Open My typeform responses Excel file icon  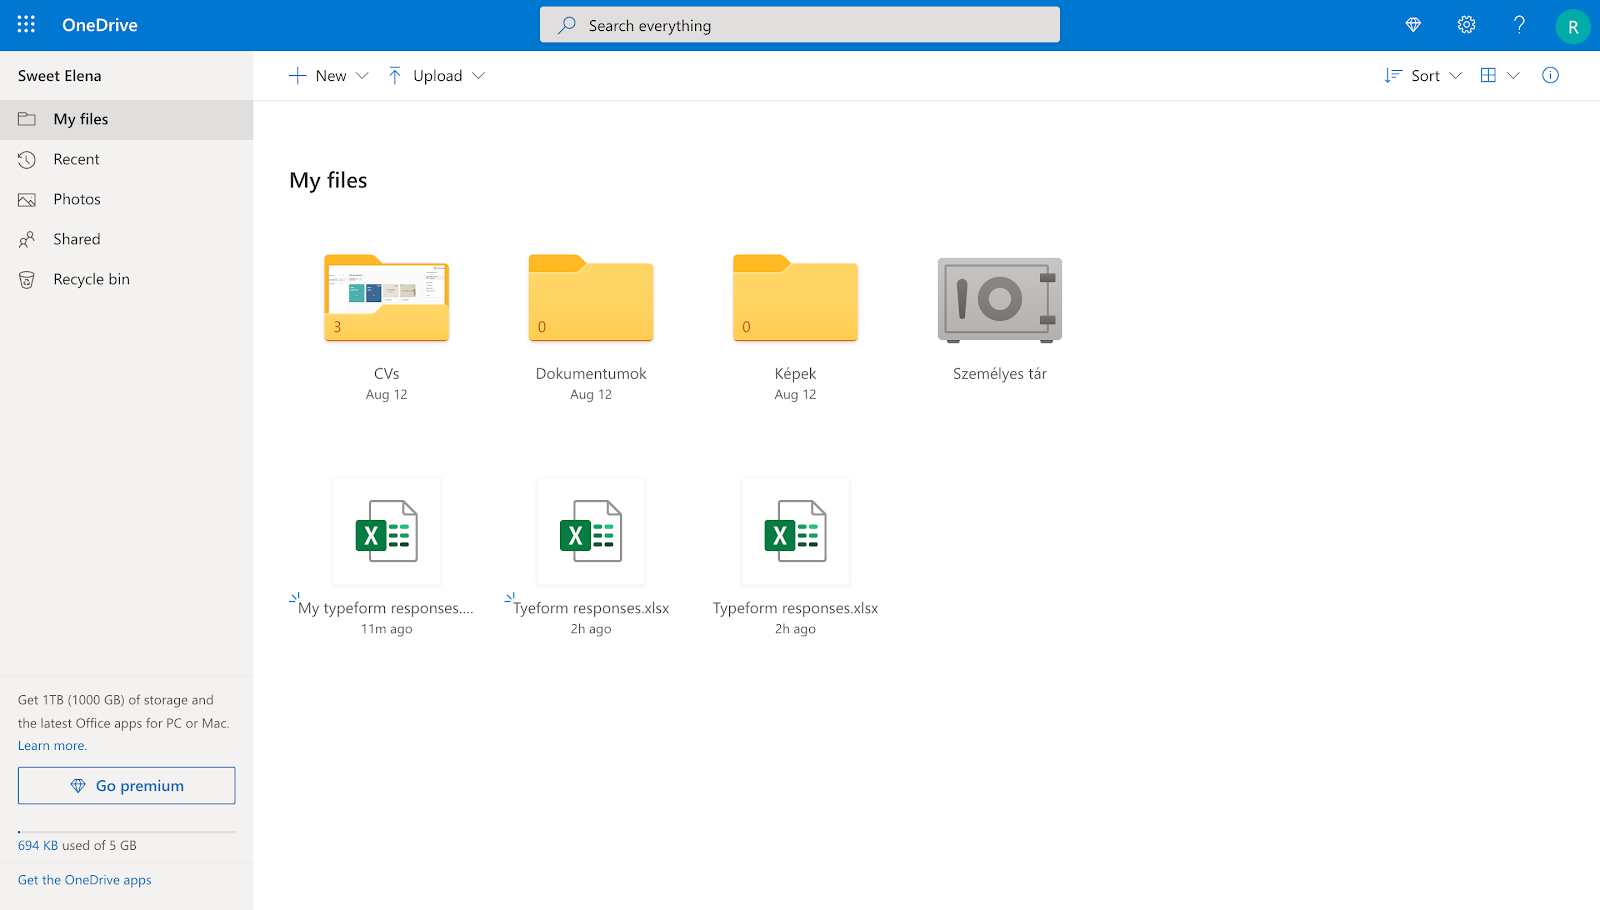click(x=387, y=531)
